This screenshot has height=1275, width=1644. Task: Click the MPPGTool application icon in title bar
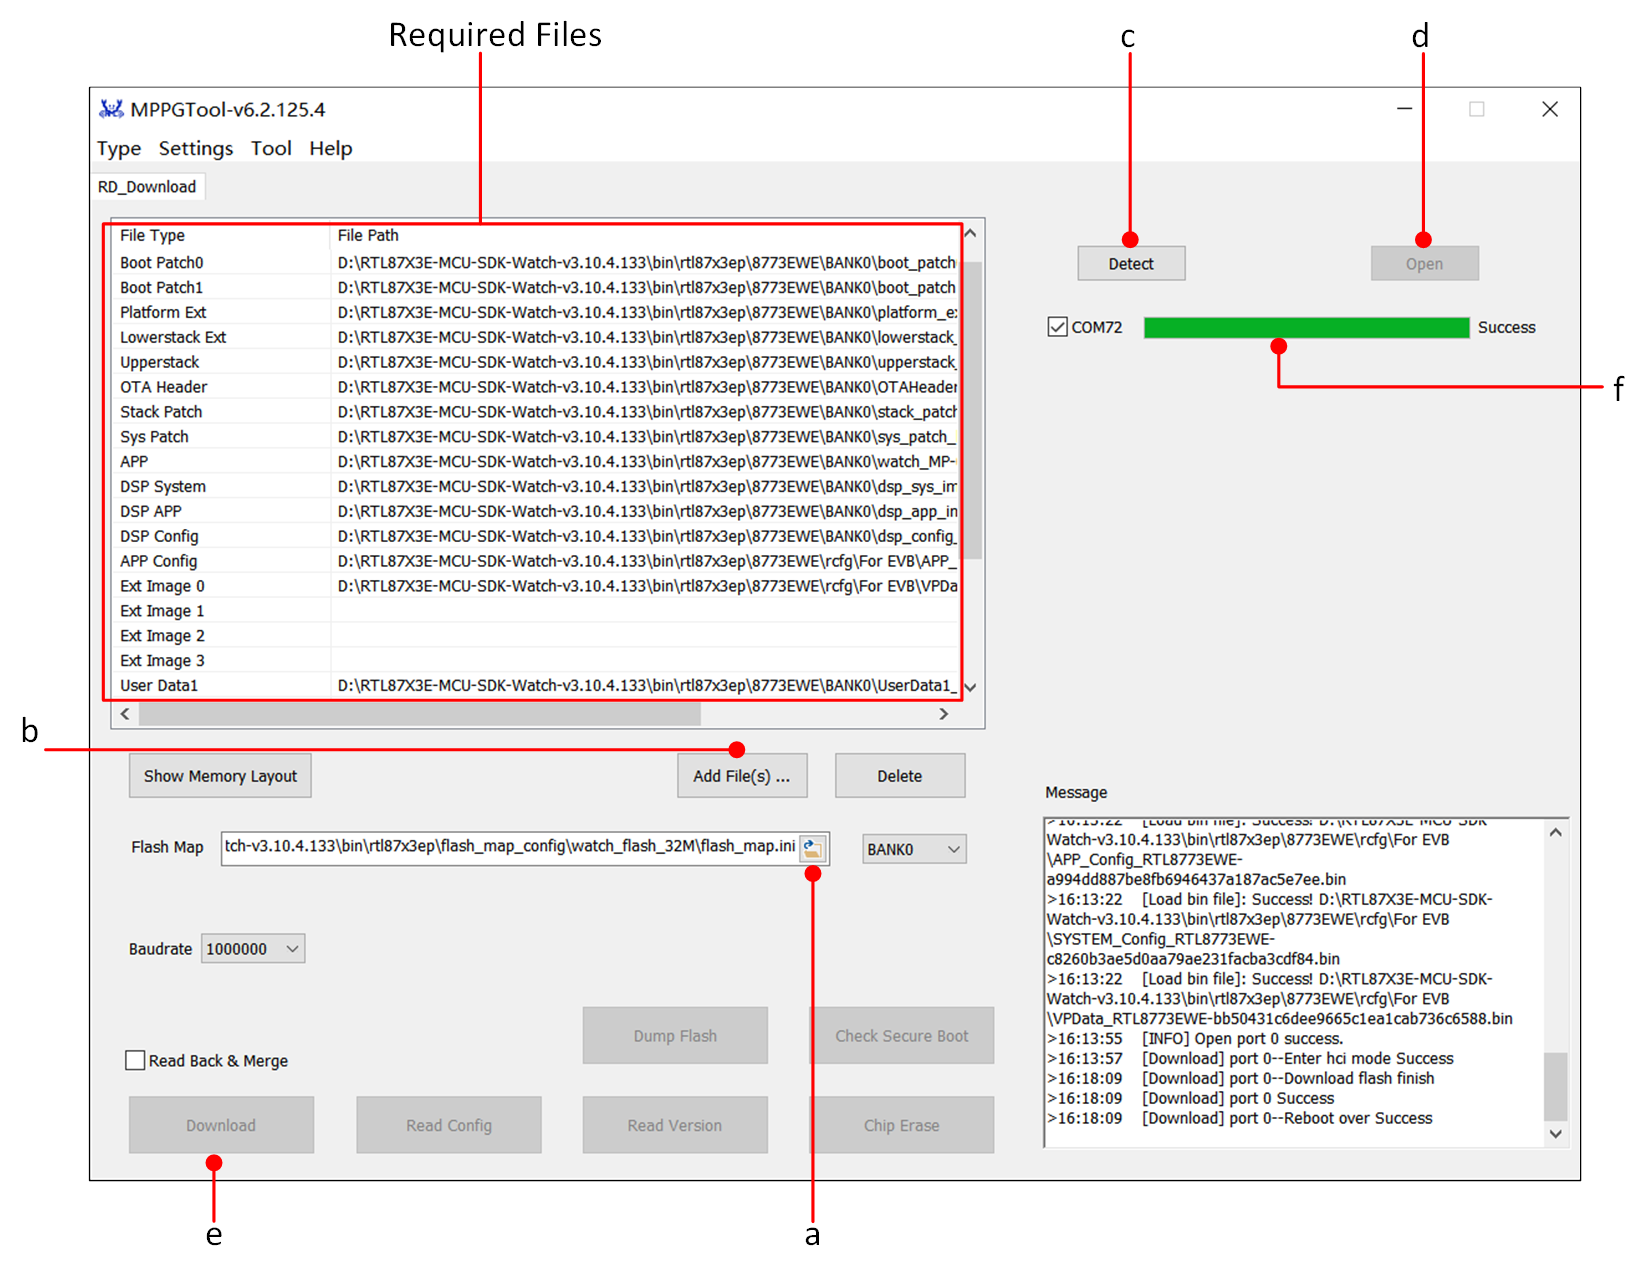tap(111, 109)
